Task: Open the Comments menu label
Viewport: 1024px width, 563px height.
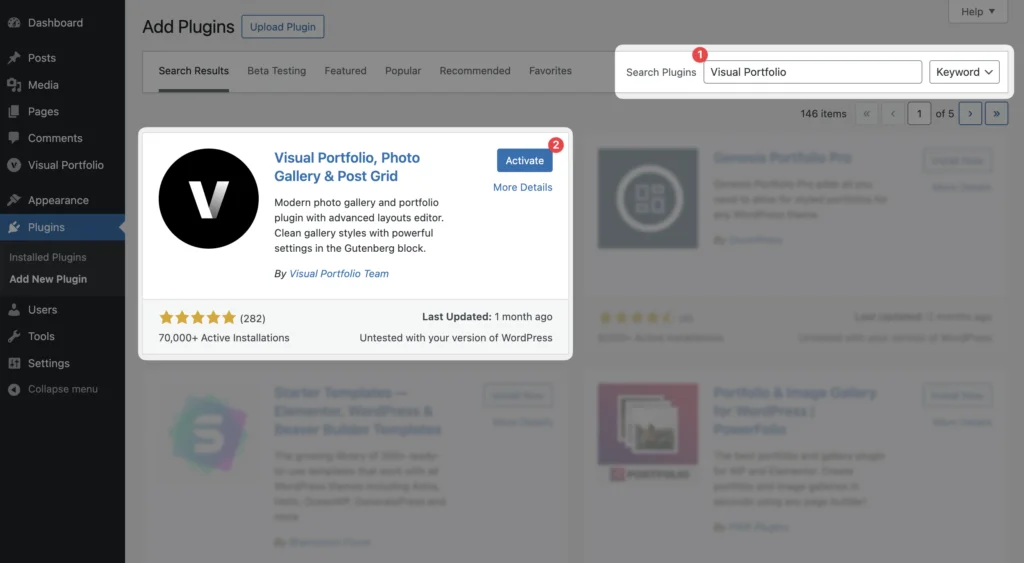Action: pos(55,138)
